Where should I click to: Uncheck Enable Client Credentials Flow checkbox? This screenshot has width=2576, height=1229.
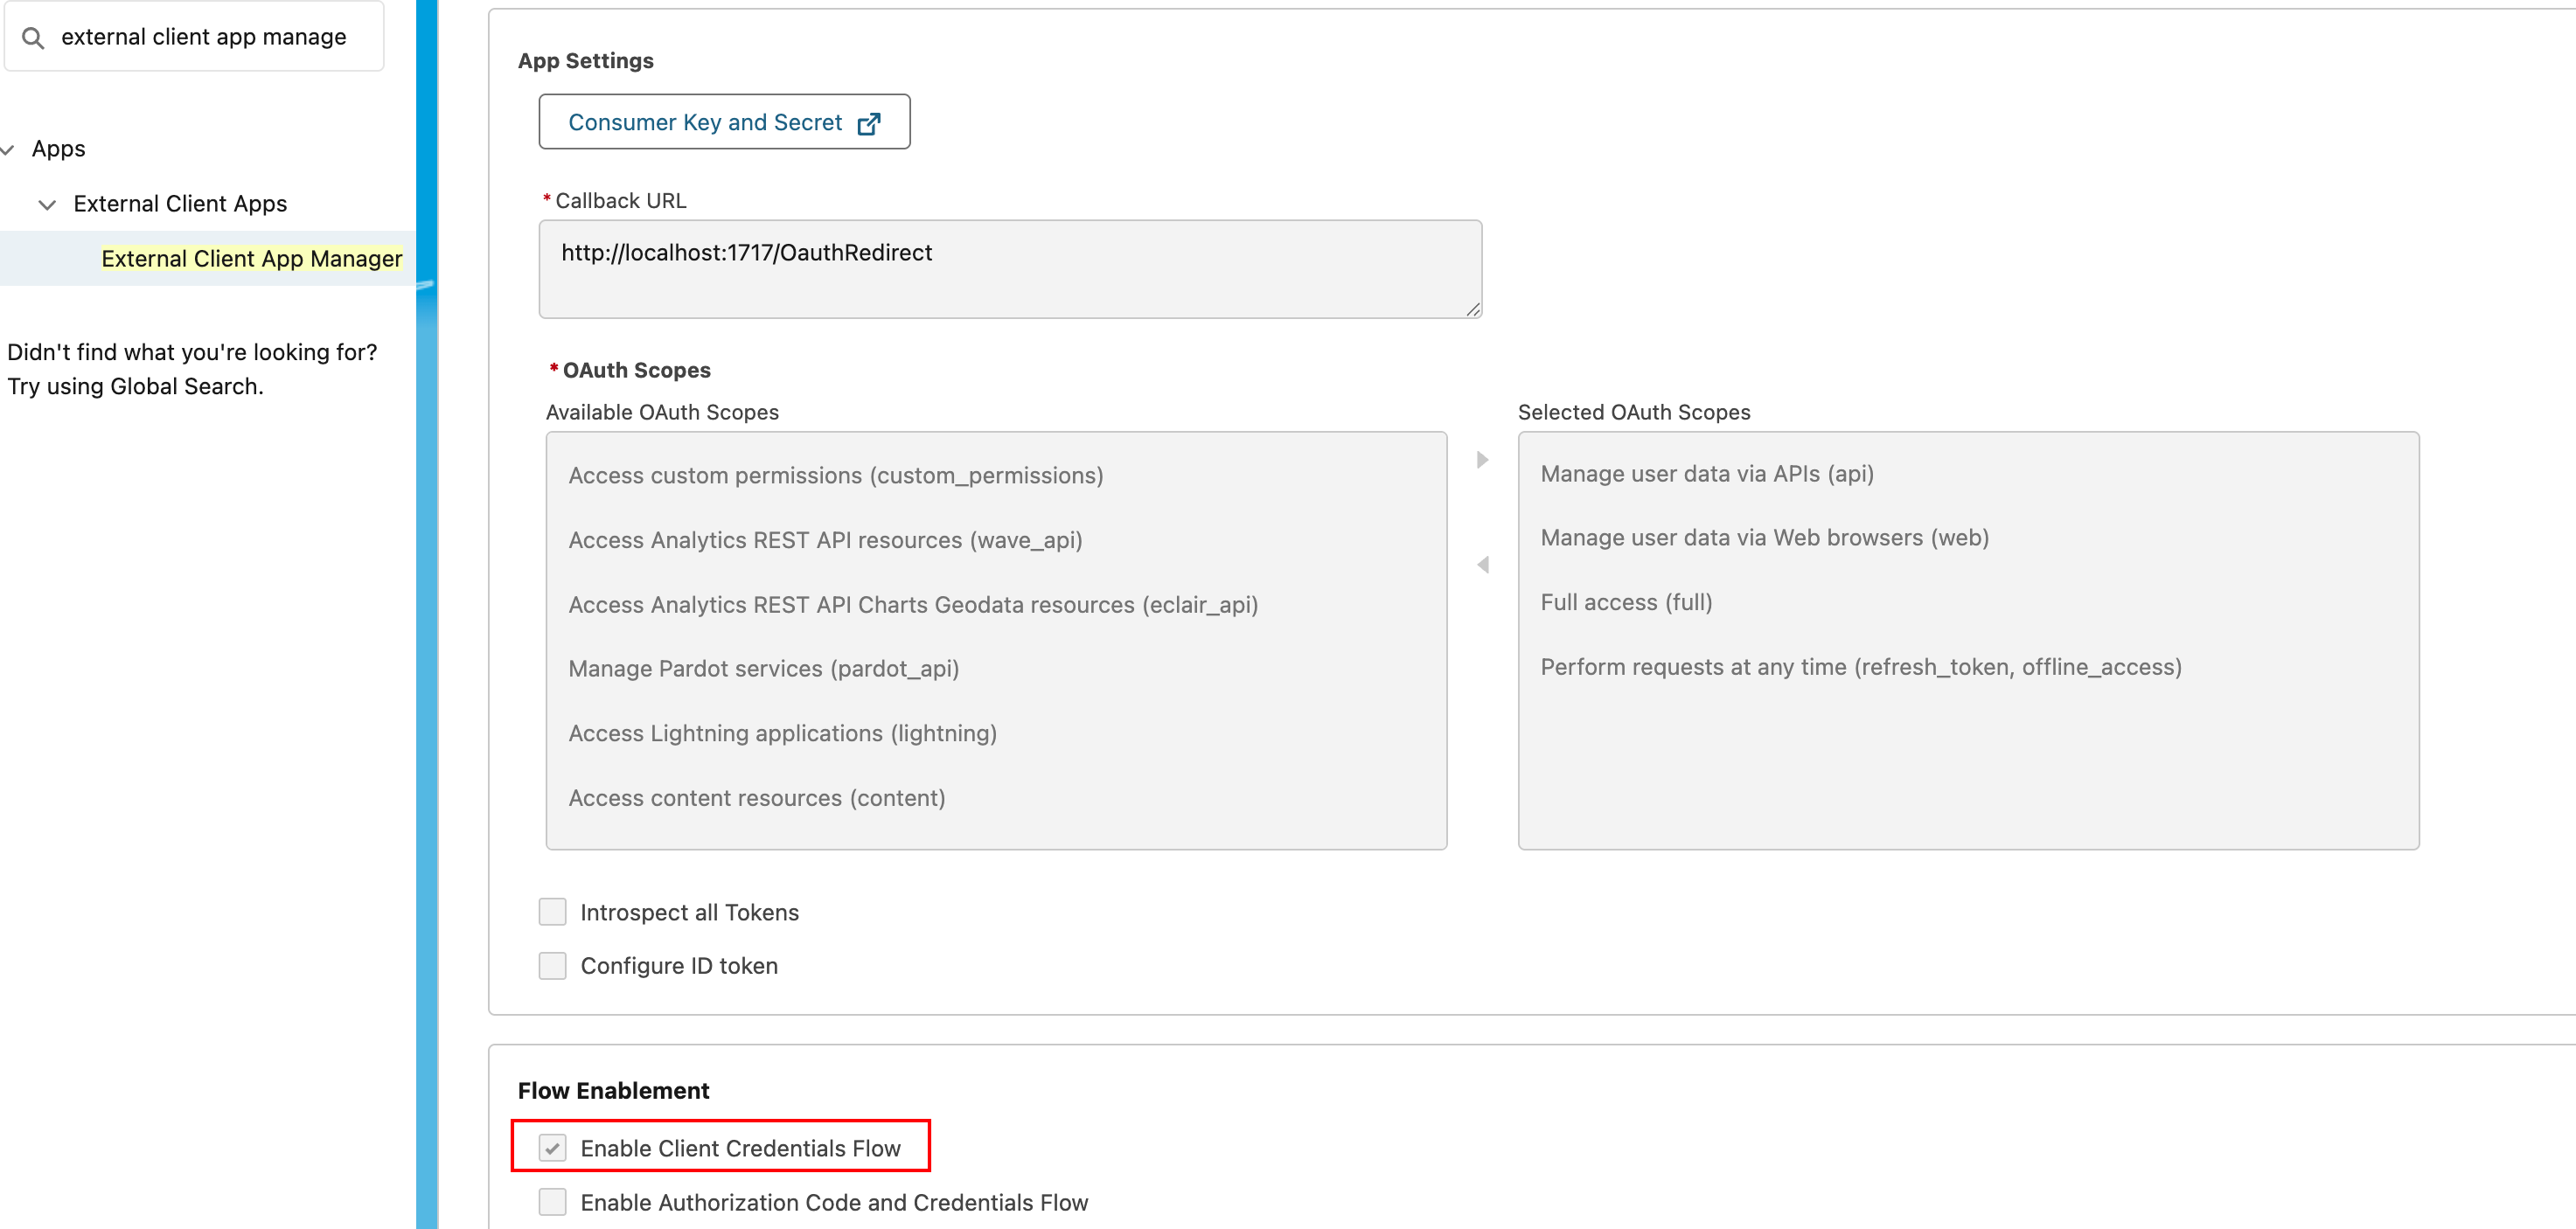[x=552, y=1148]
